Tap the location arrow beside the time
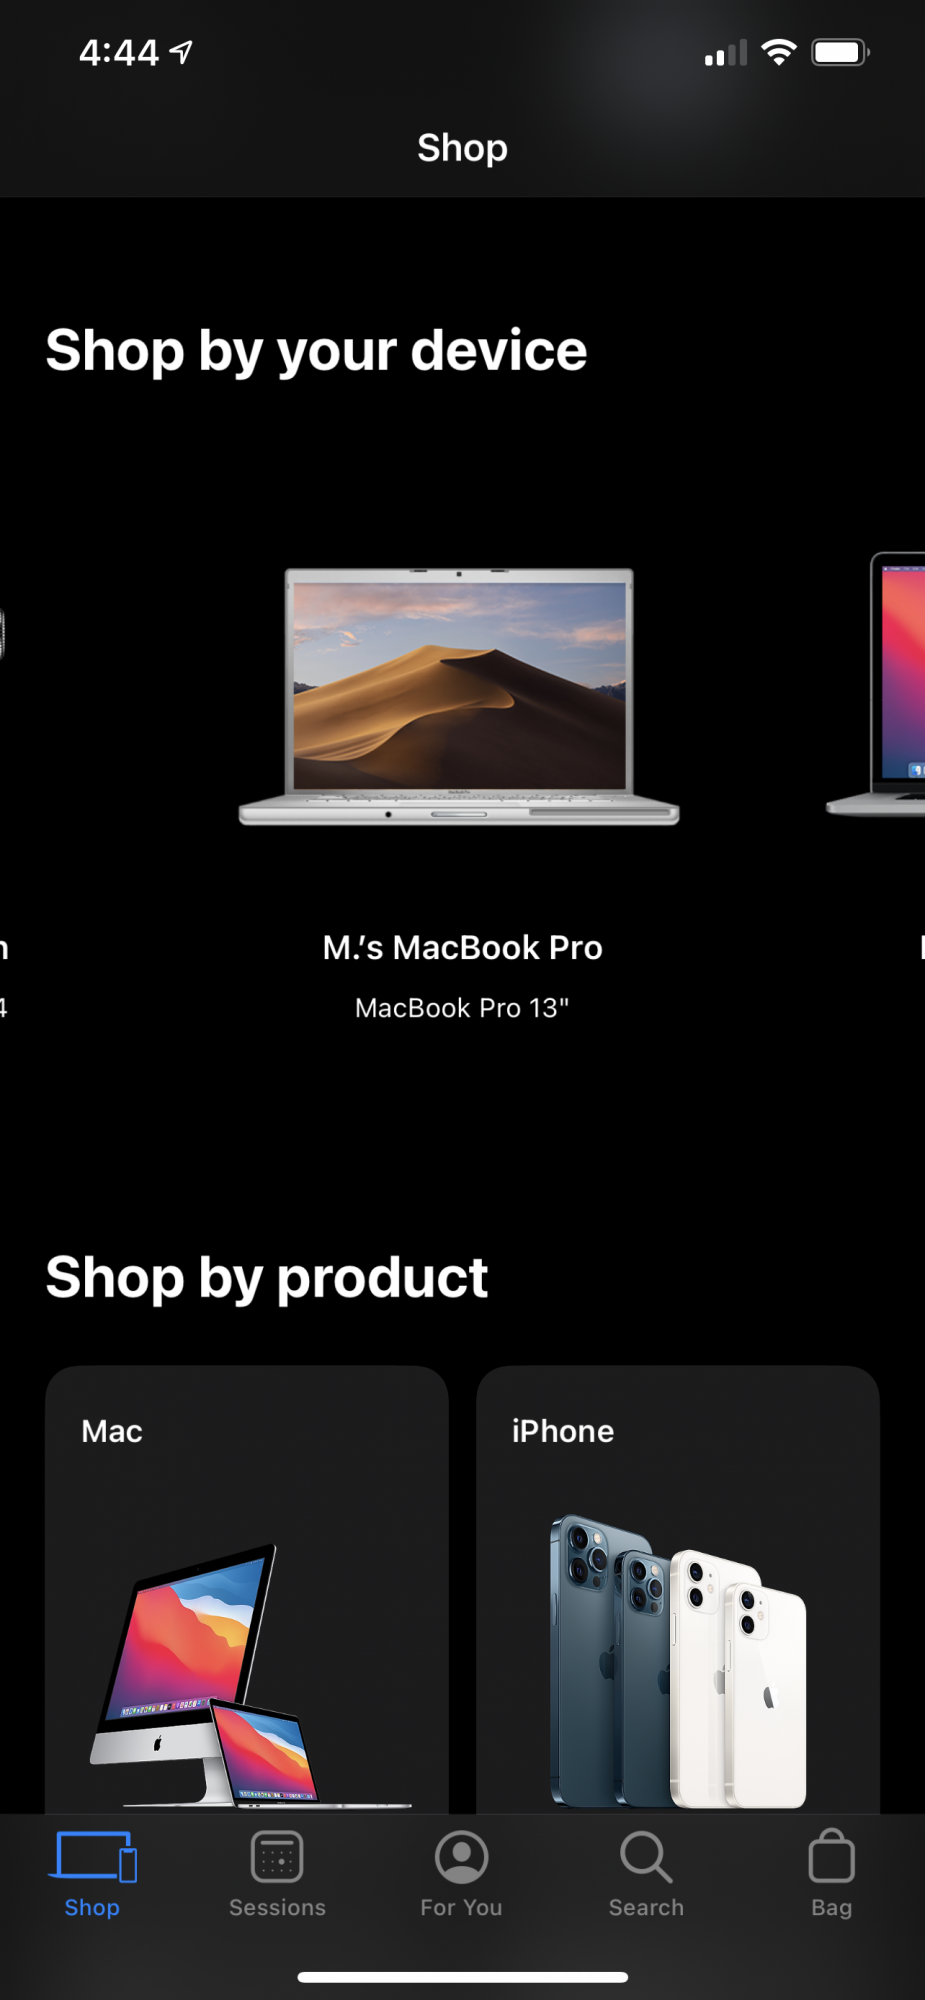The height and width of the screenshot is (2000, 925). tap(181, 52)
